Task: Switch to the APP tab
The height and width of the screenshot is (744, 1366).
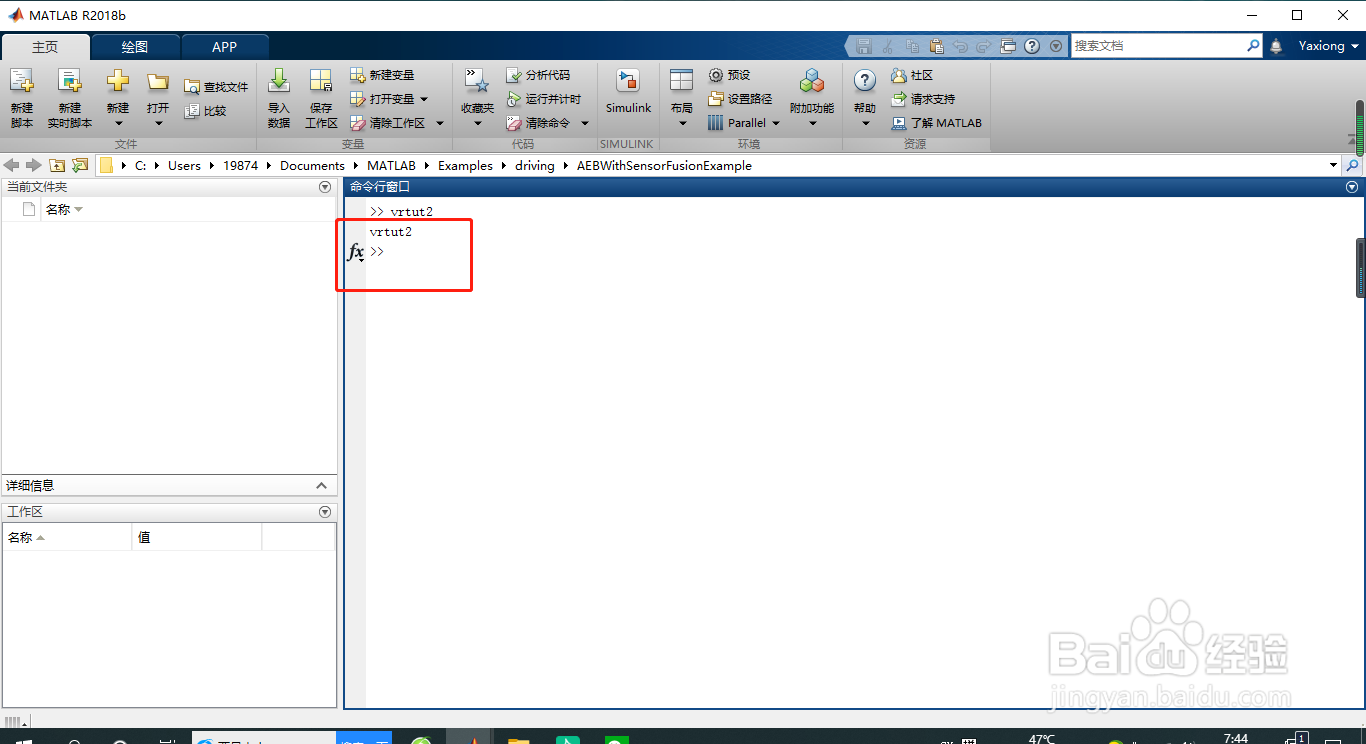Action: (225, 47)
